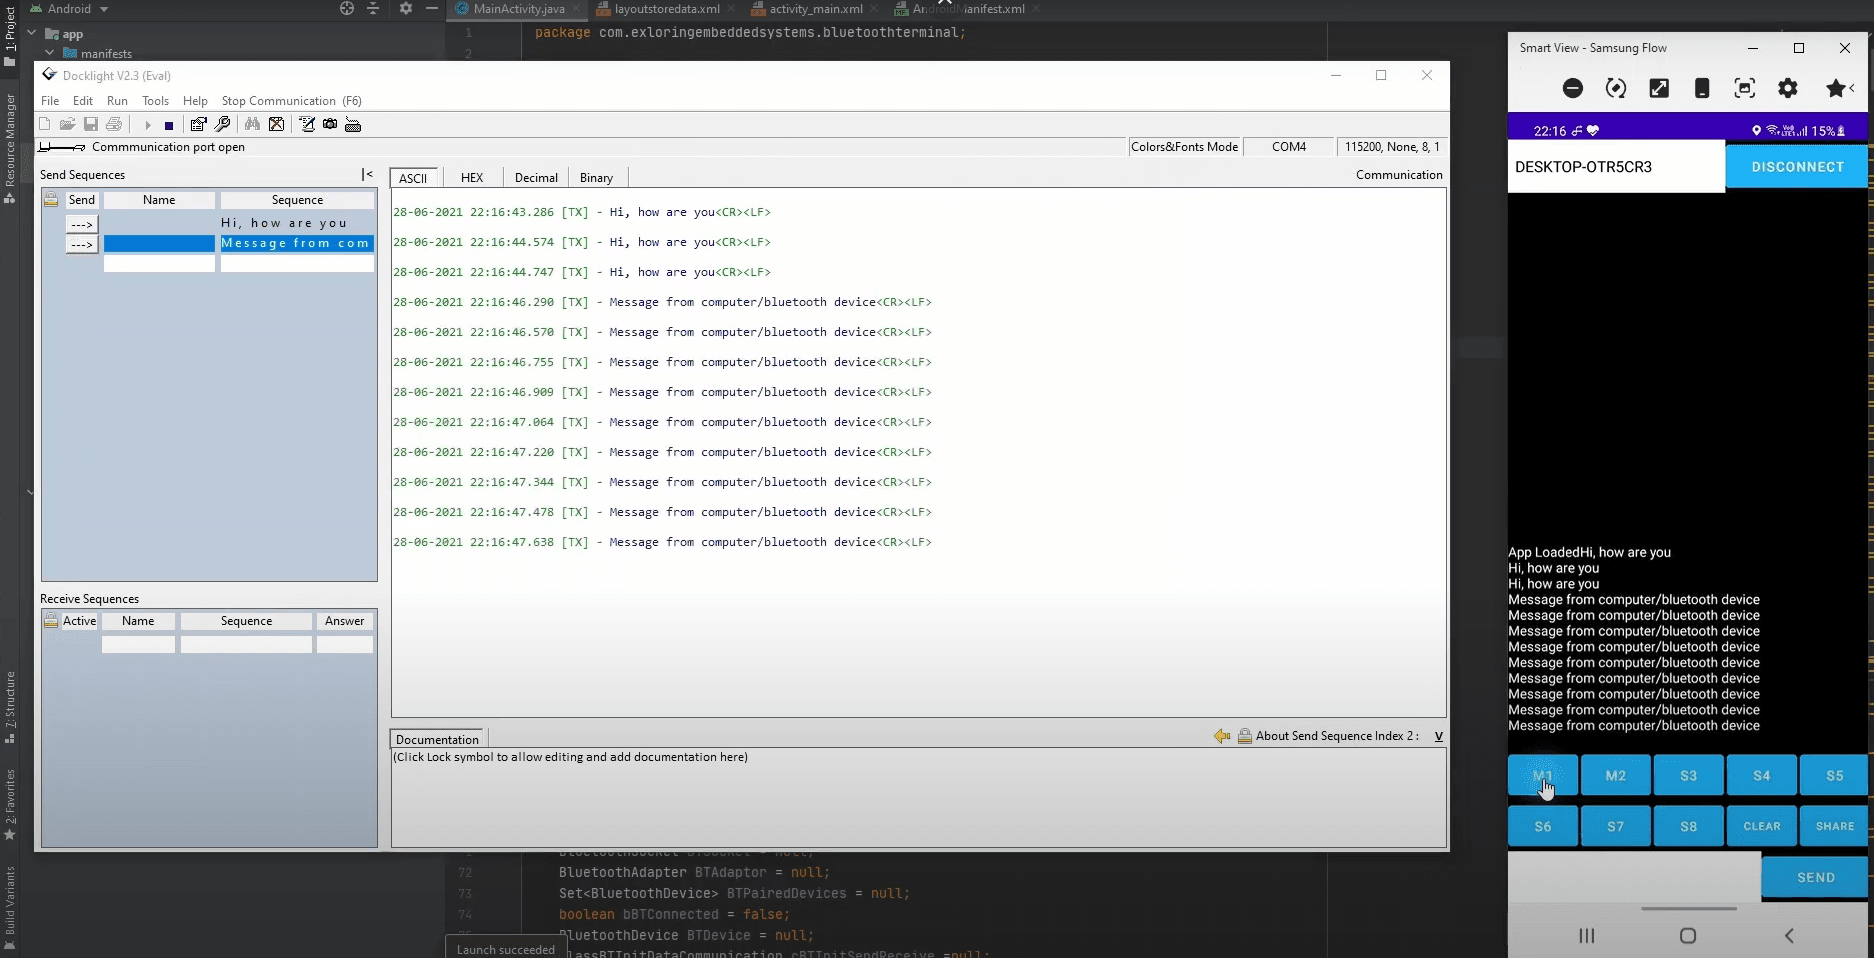Click the camera snapshot icon in the Docklight toolbar
The width and height of the screenshot is (1874, 958).
tap(330, 124)
